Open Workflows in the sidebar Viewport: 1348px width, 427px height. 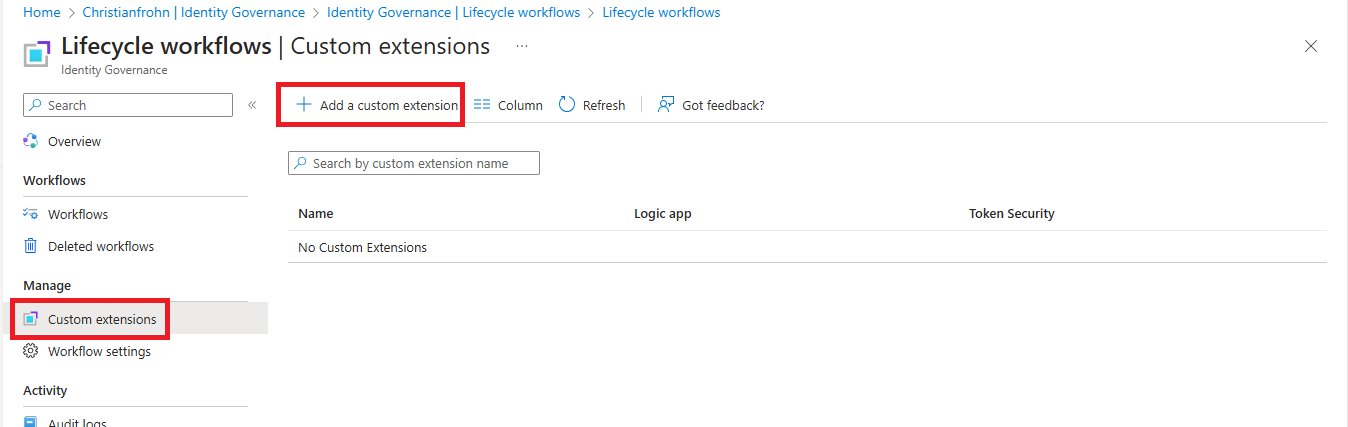(x=77, y=214)
